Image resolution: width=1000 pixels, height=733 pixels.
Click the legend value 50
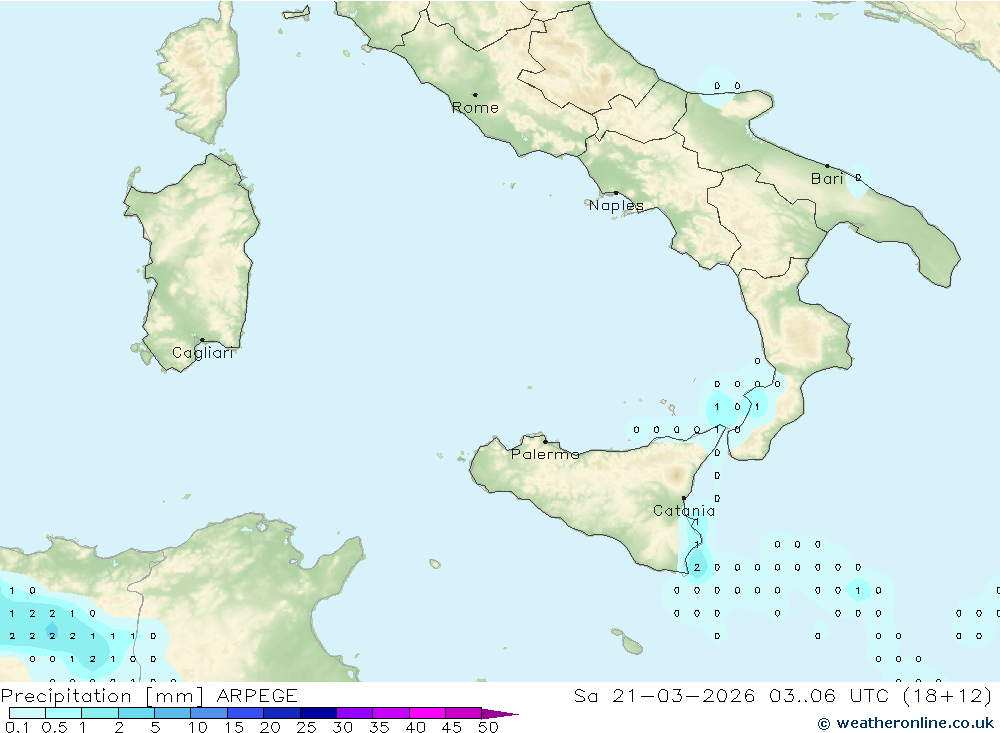click(x=488, y=727)
